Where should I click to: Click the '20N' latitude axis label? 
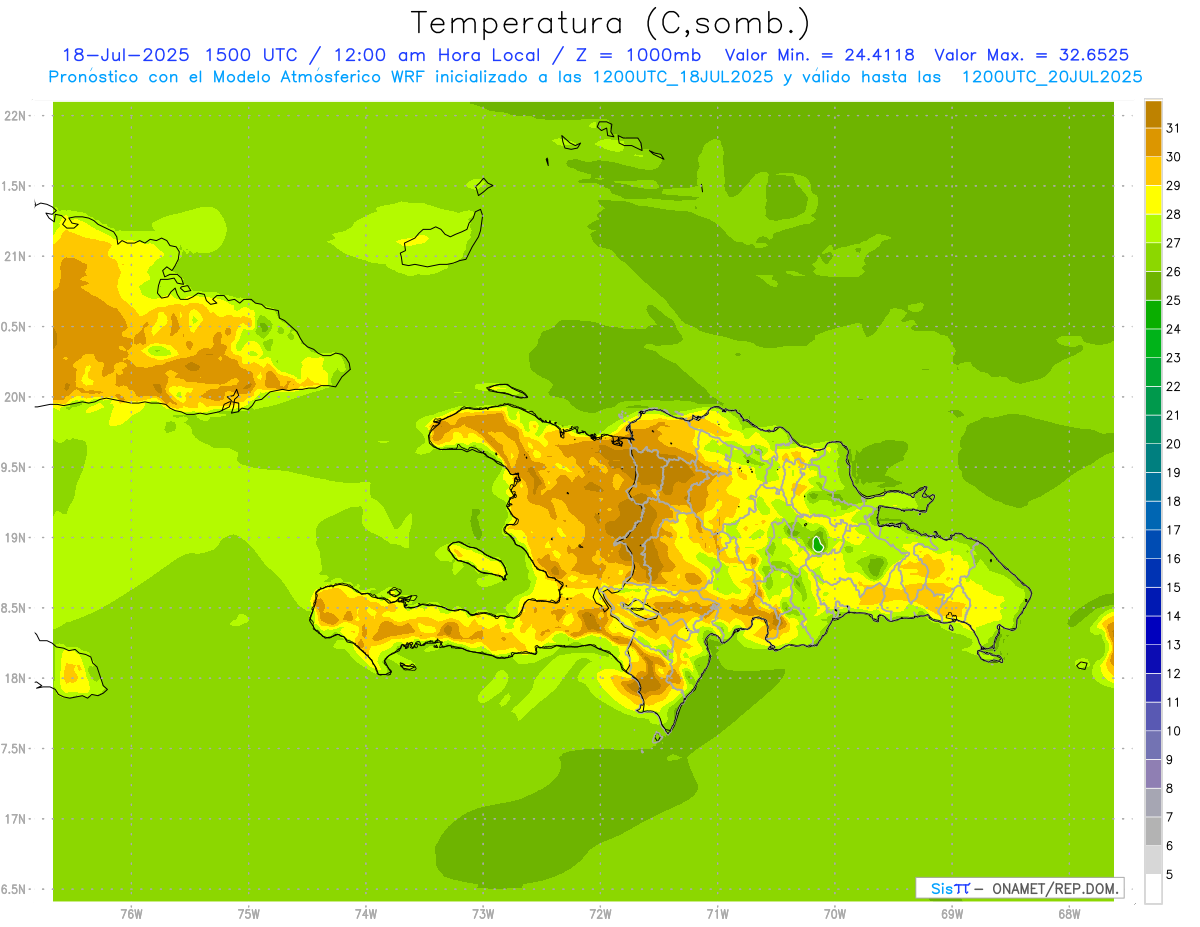coord(15,397)
